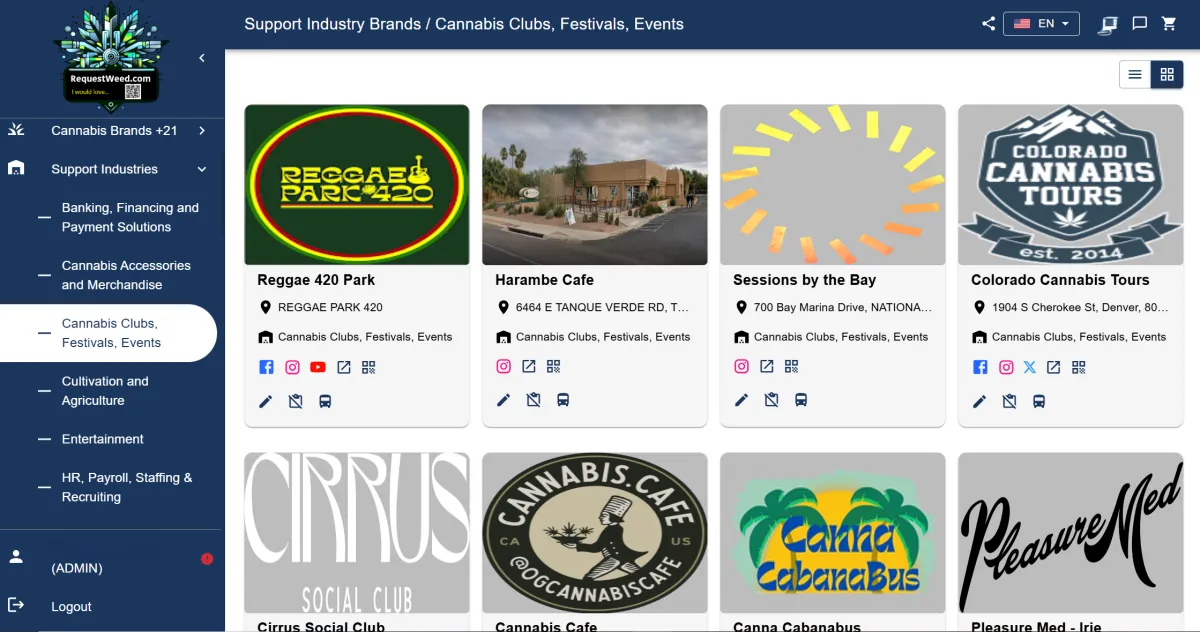Open the EN language dropdown
This screenshot has height=632, width=1200.
(x=1041, y=24)
